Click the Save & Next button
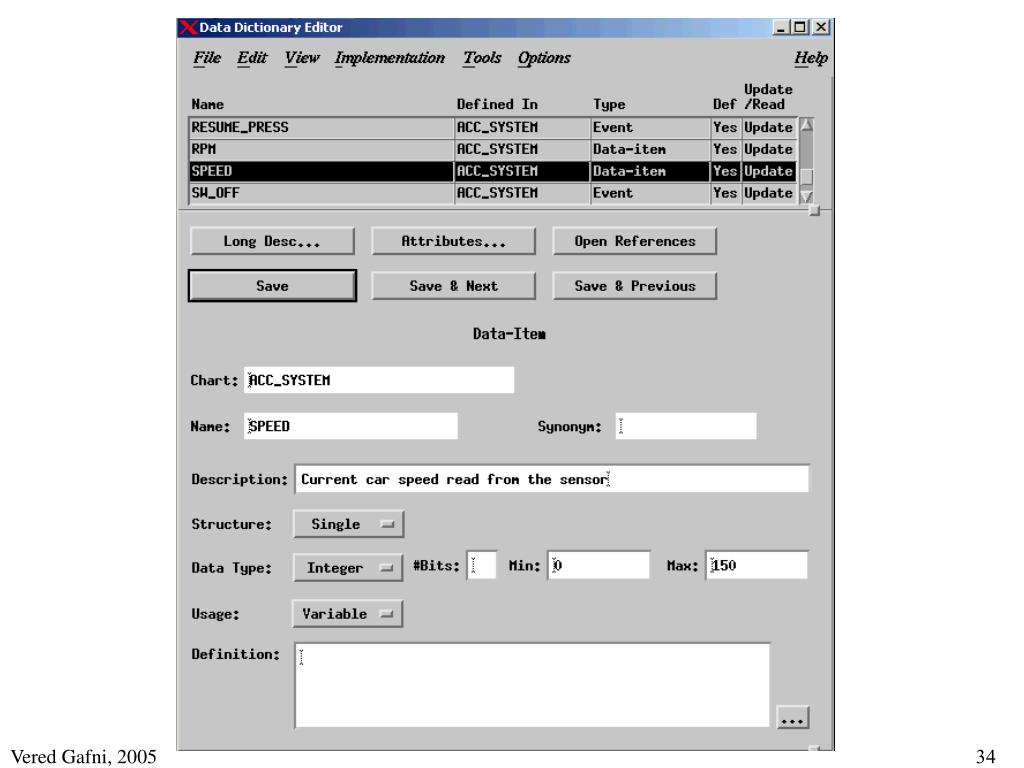The image size is (1024, 768). pos(454,286)
